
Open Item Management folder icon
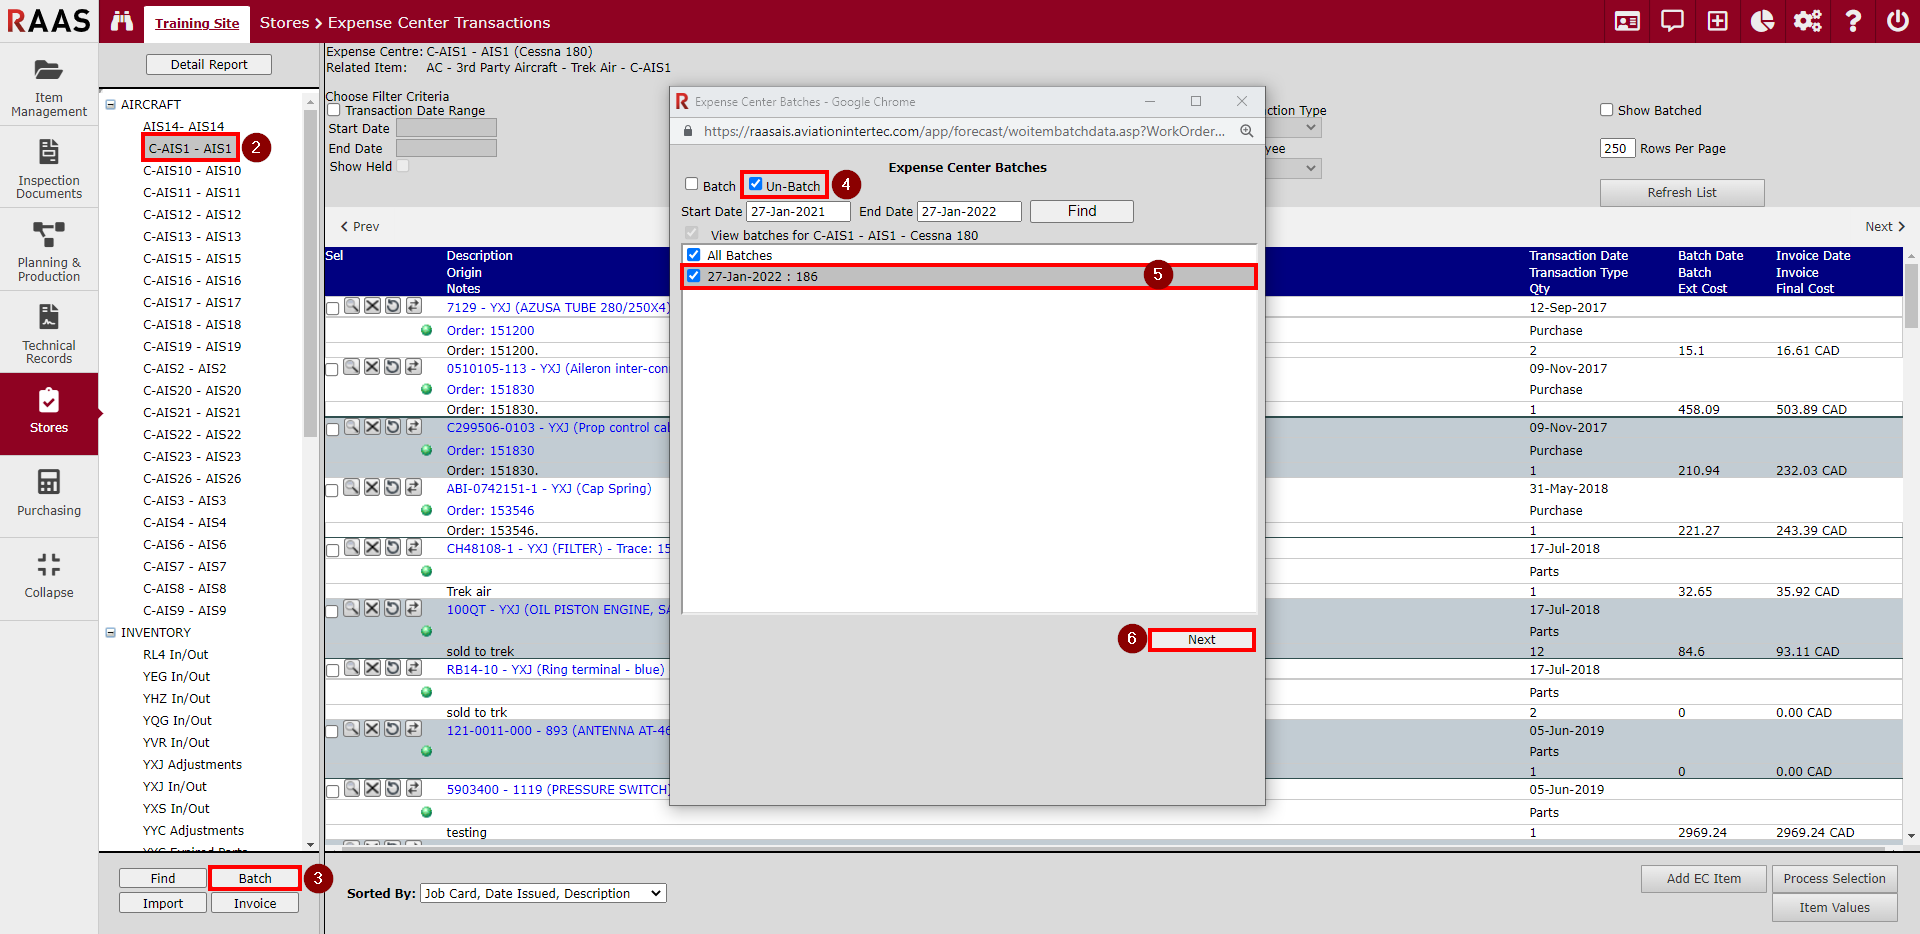click(x=48, y=71)
